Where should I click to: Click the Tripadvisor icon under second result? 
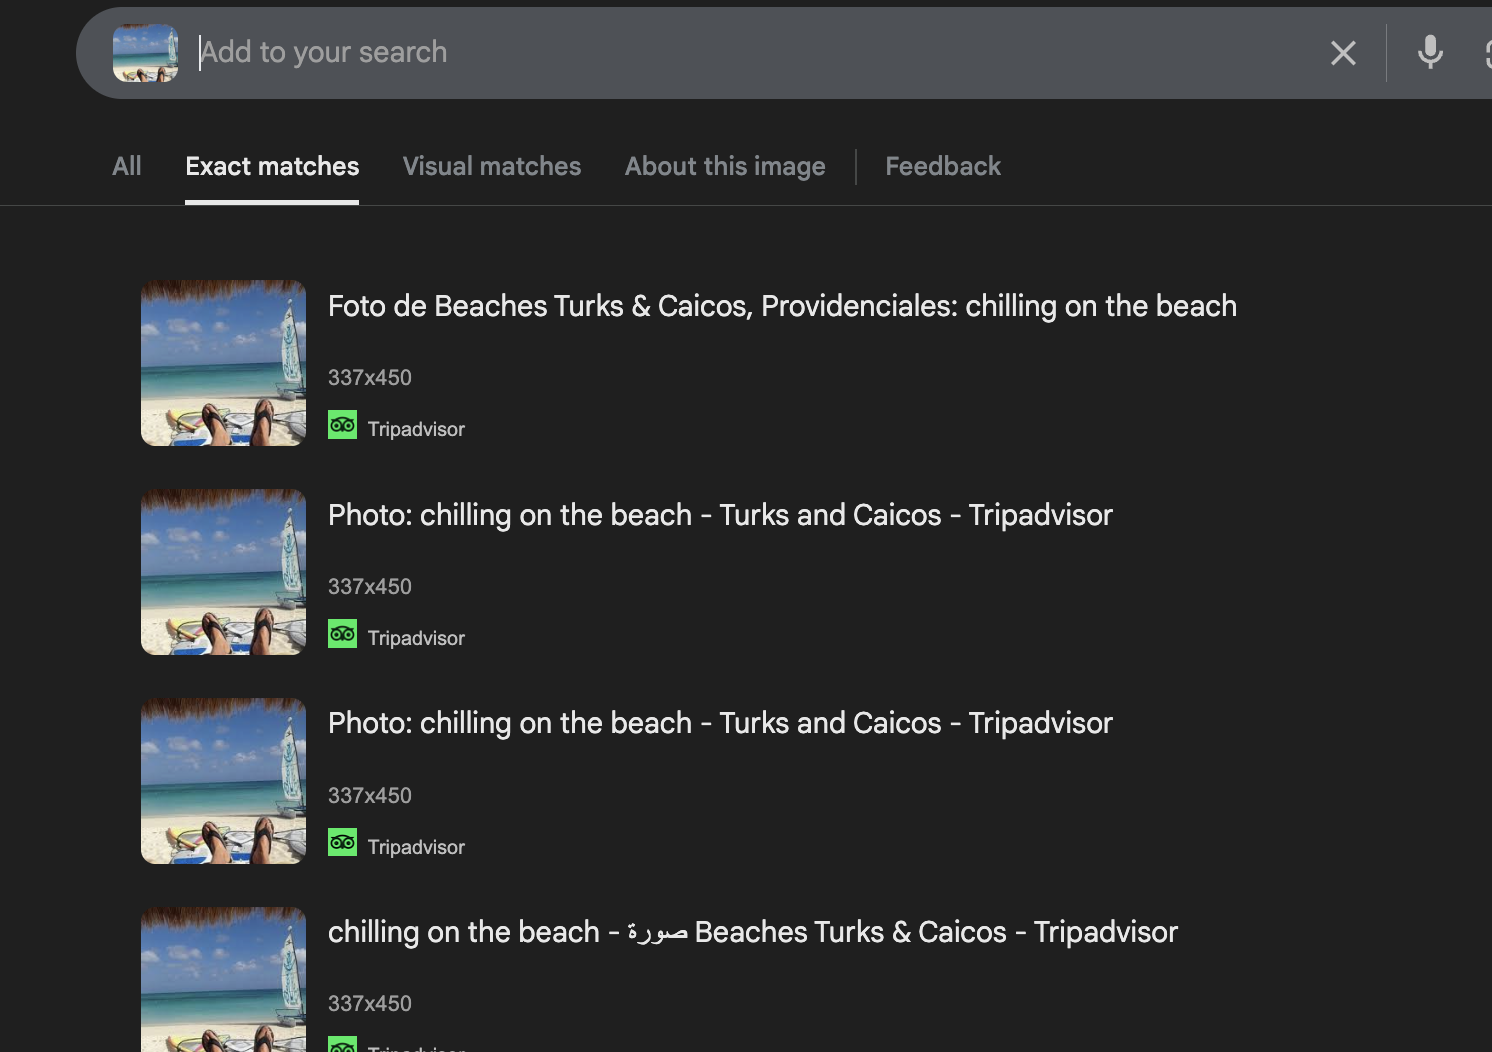[342, 634]
